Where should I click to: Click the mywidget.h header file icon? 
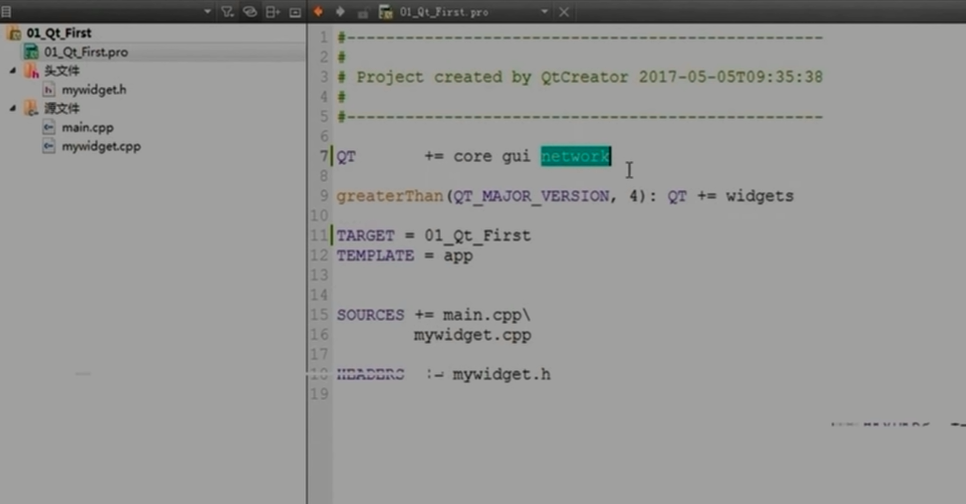click(49, 90)
